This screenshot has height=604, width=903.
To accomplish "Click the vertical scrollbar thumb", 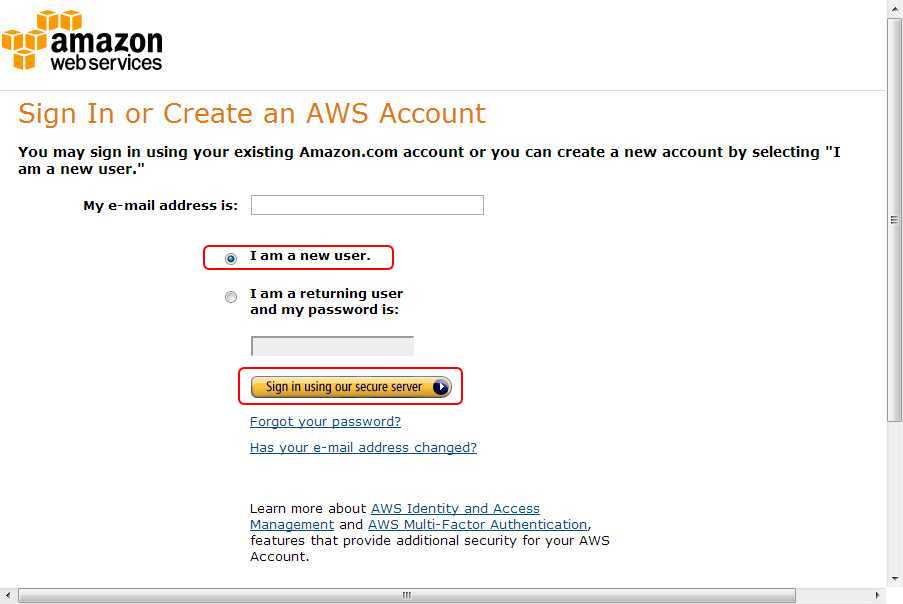I will 894,219.
